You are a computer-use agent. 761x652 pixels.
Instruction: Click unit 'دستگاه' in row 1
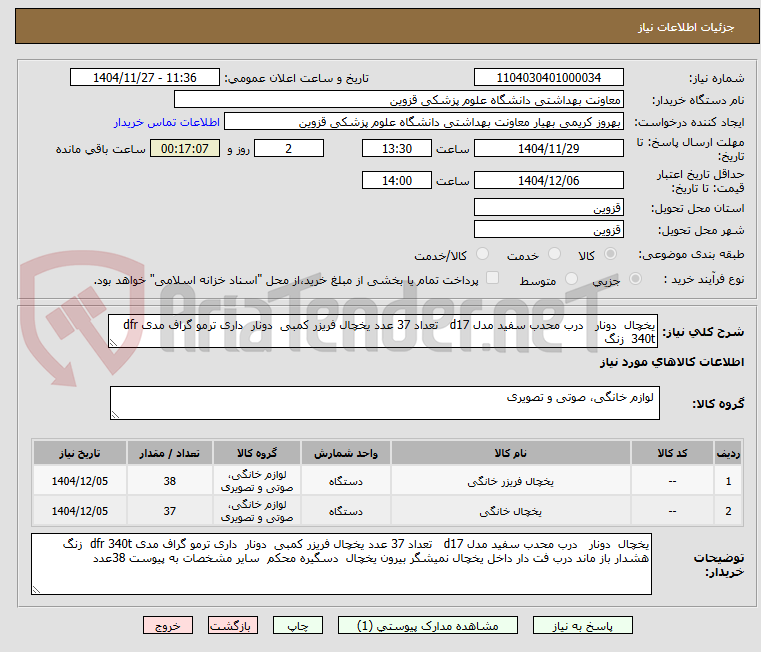pos(346,481)
